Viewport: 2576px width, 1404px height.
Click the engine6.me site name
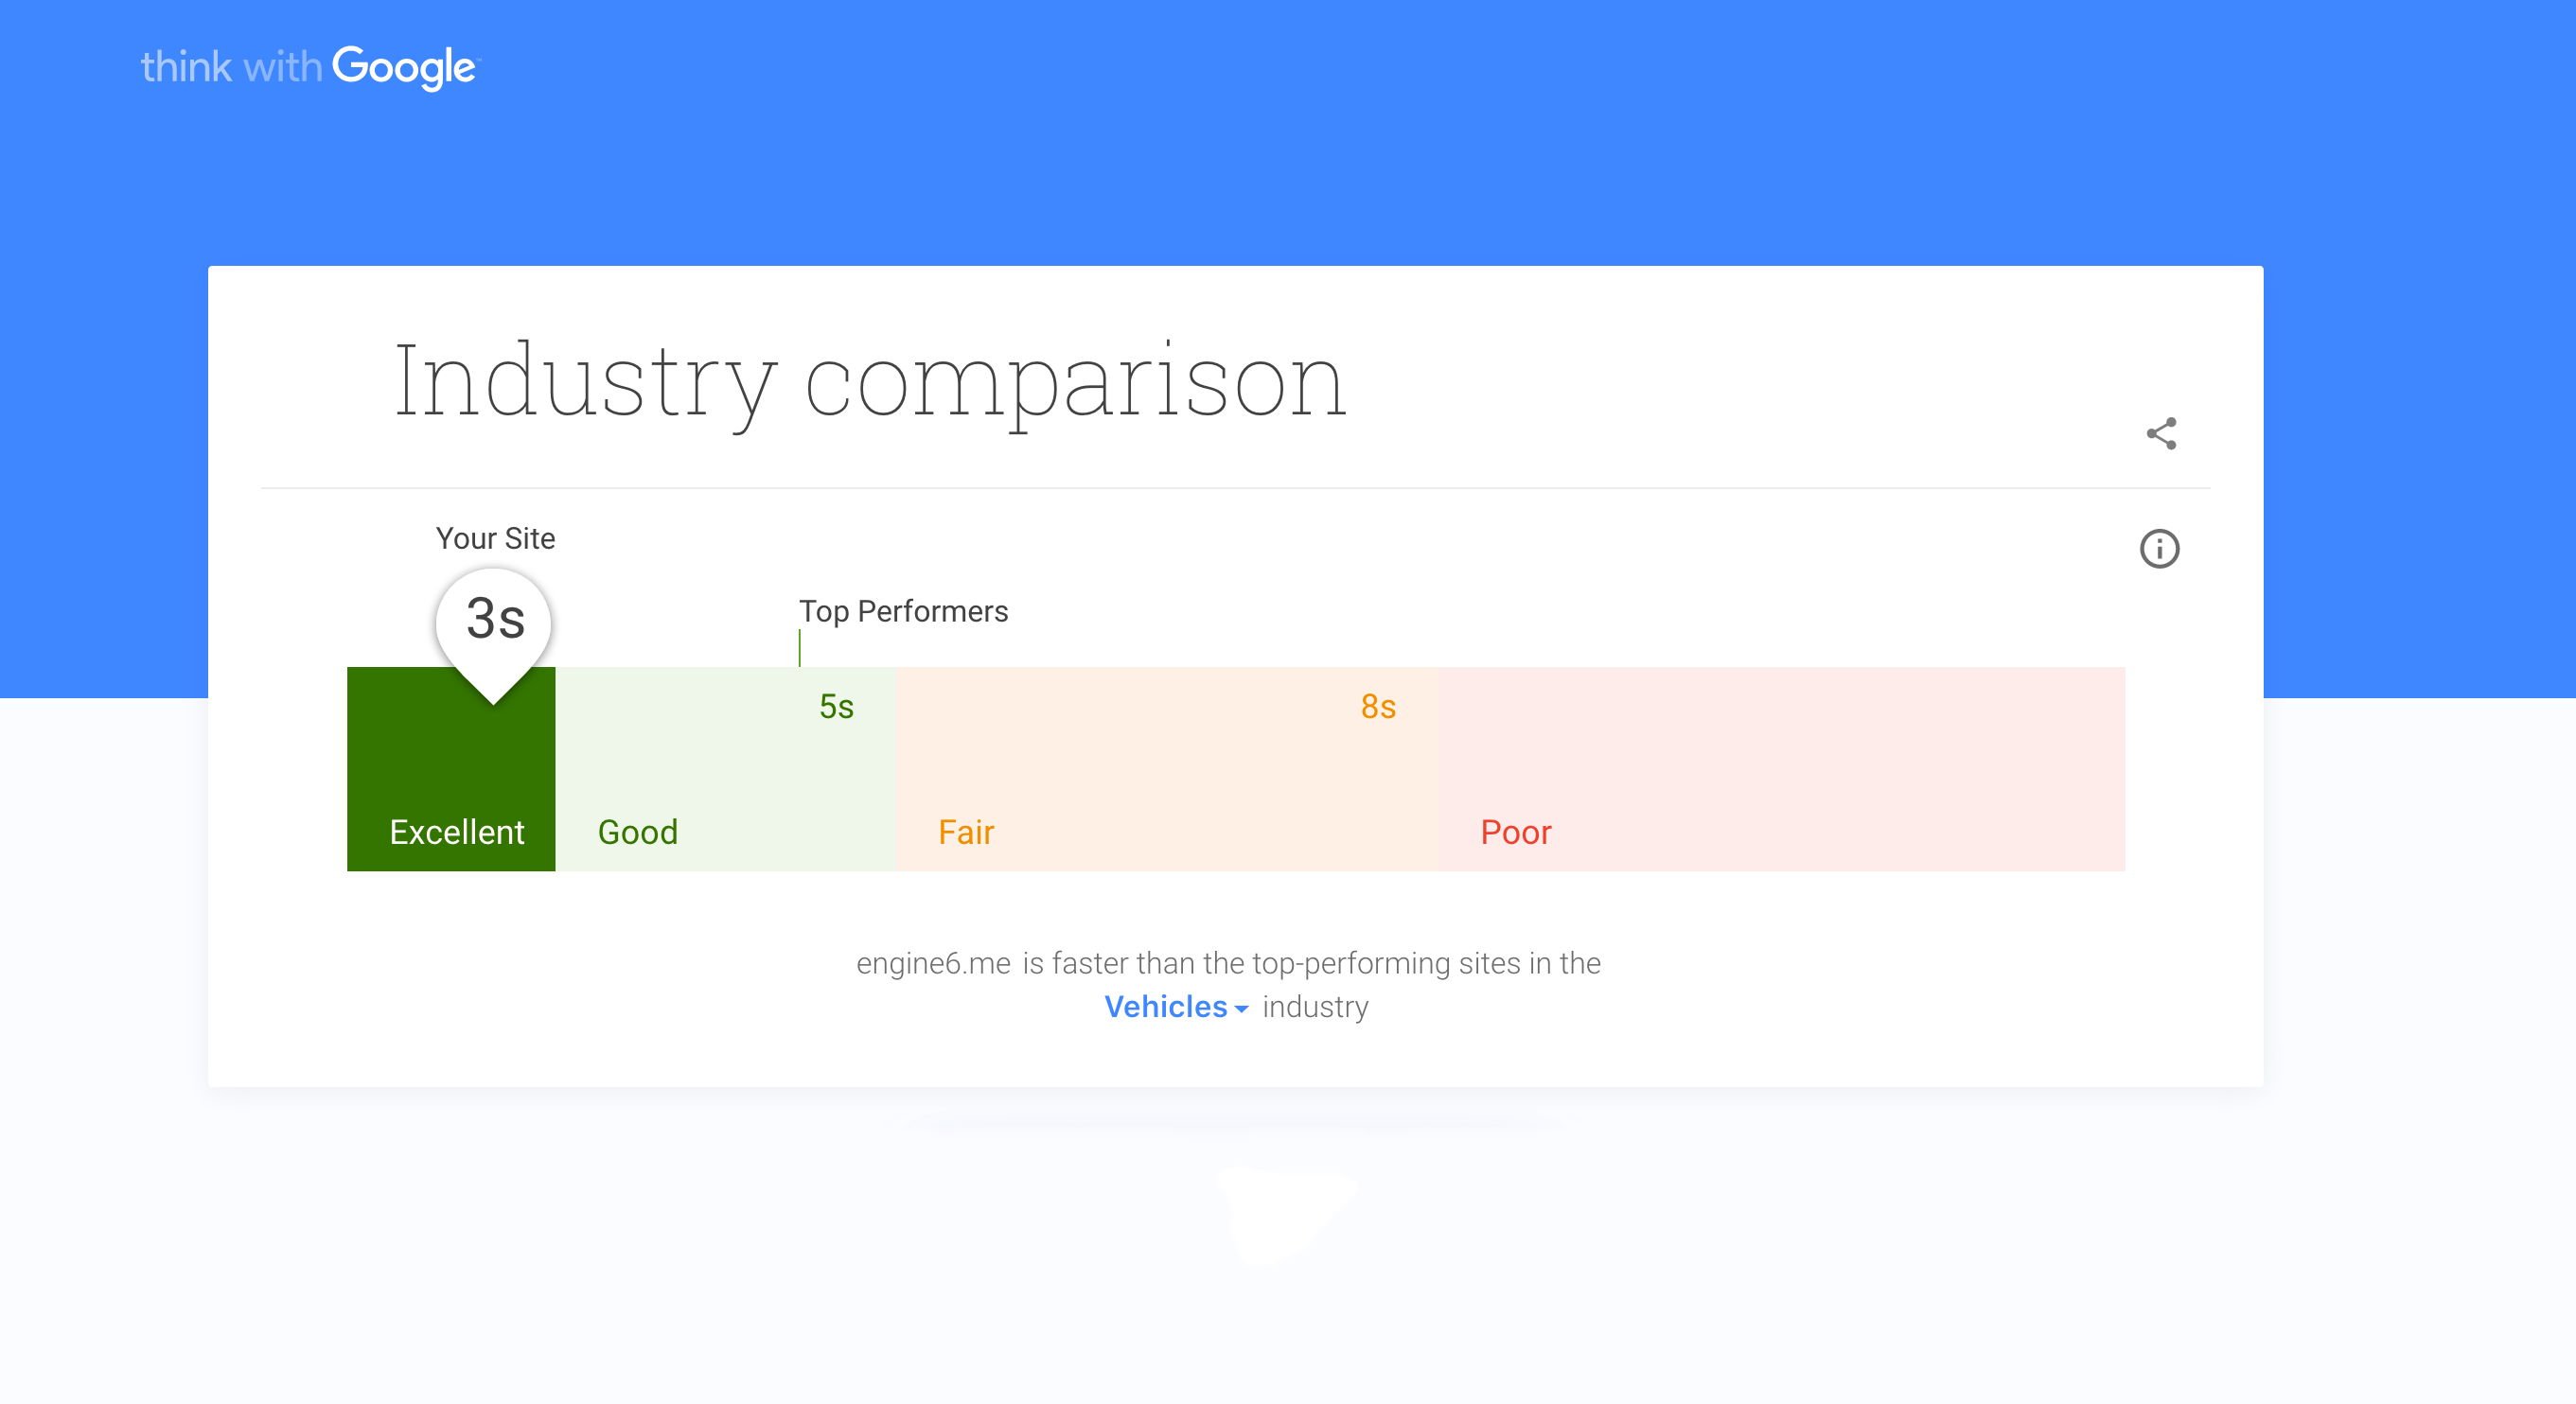tap(933, 963)
